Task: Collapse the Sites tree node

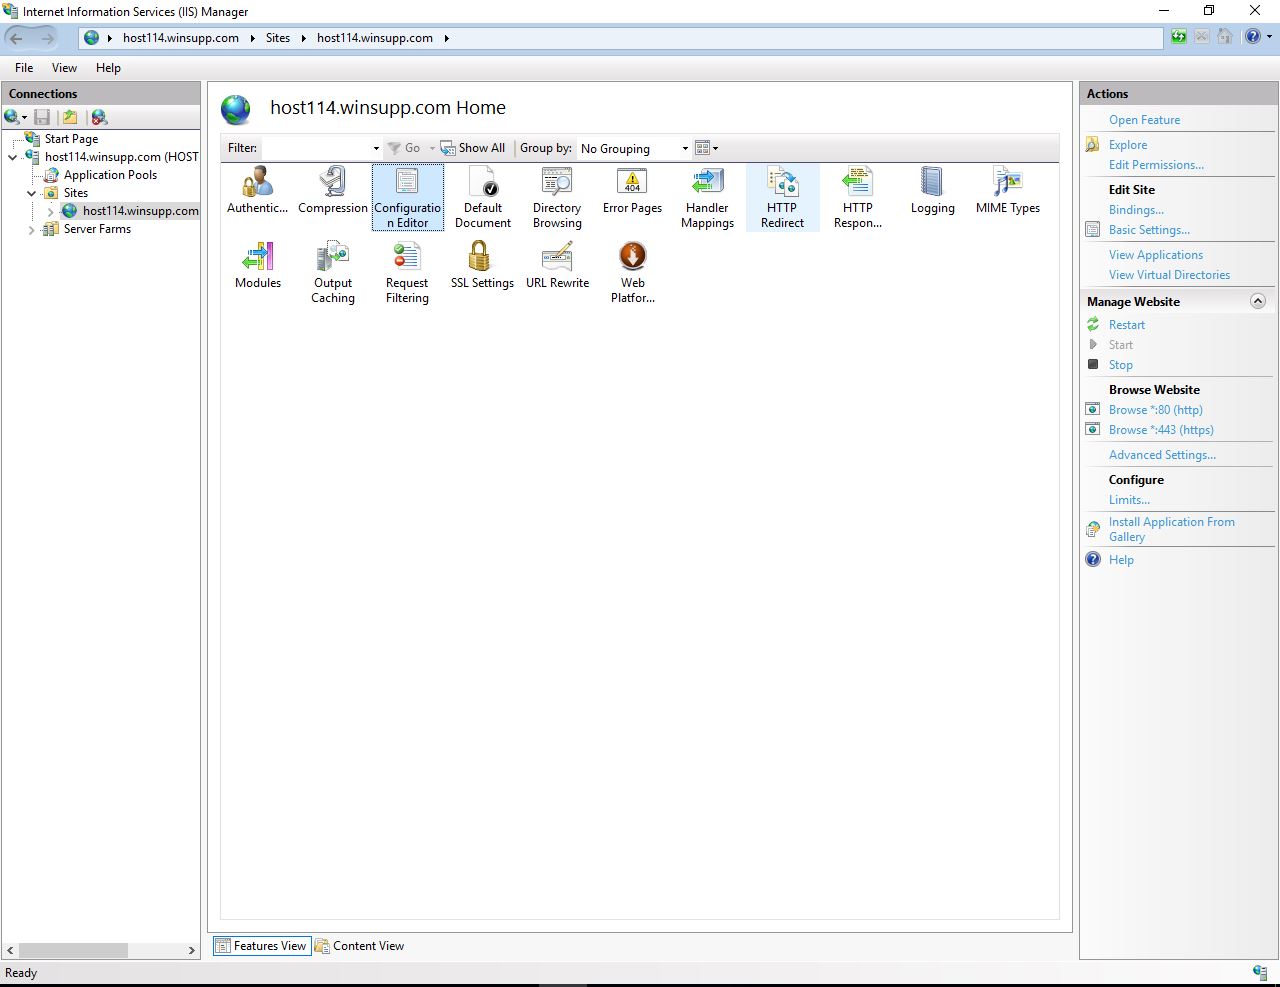Action: pyautogui.click(x=31, y=193)
